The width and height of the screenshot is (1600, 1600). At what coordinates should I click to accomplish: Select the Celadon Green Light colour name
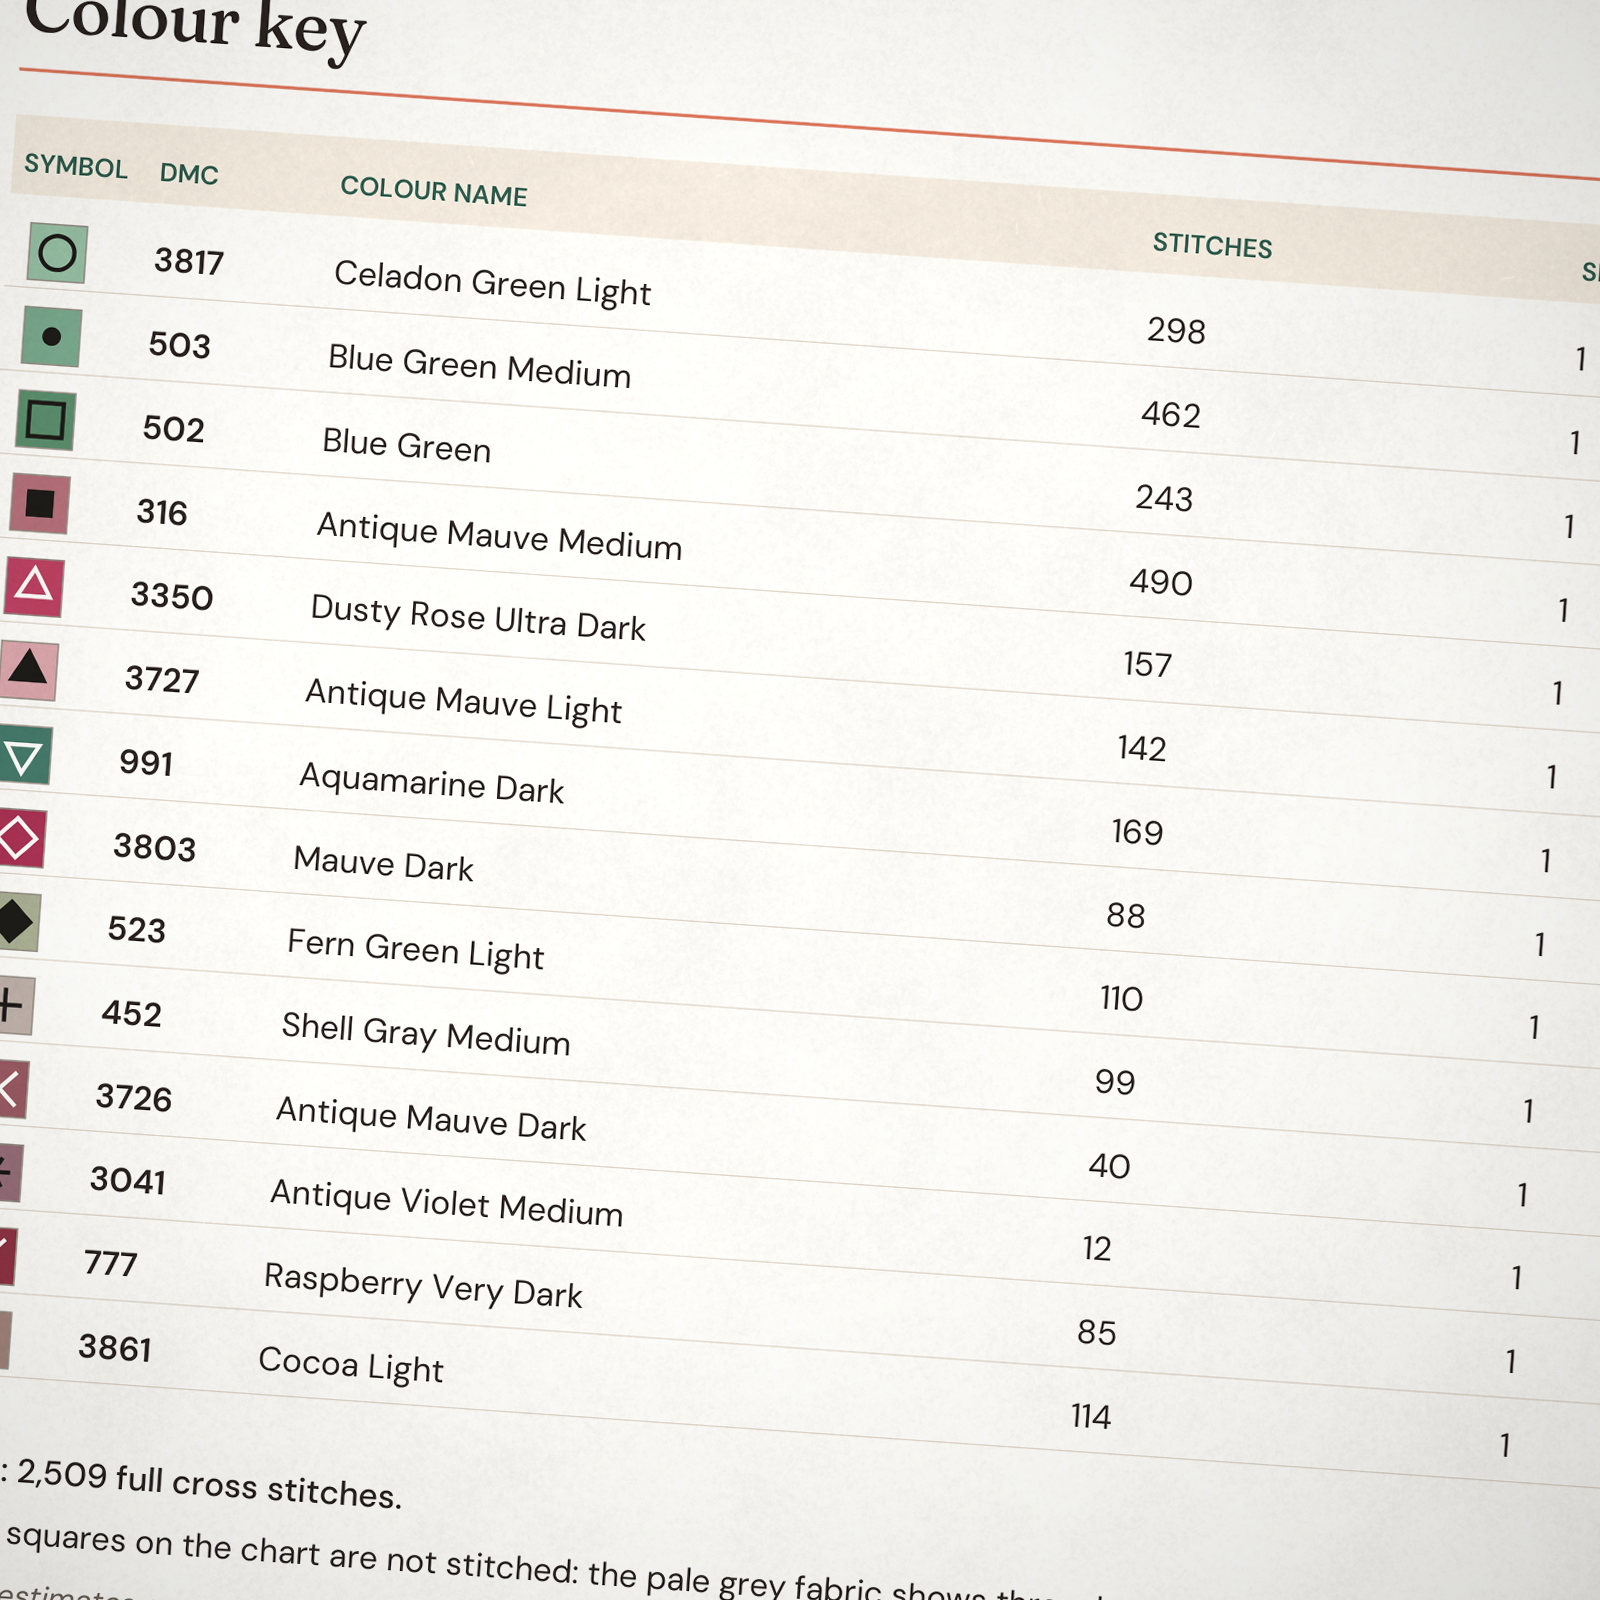click(492, 283)
